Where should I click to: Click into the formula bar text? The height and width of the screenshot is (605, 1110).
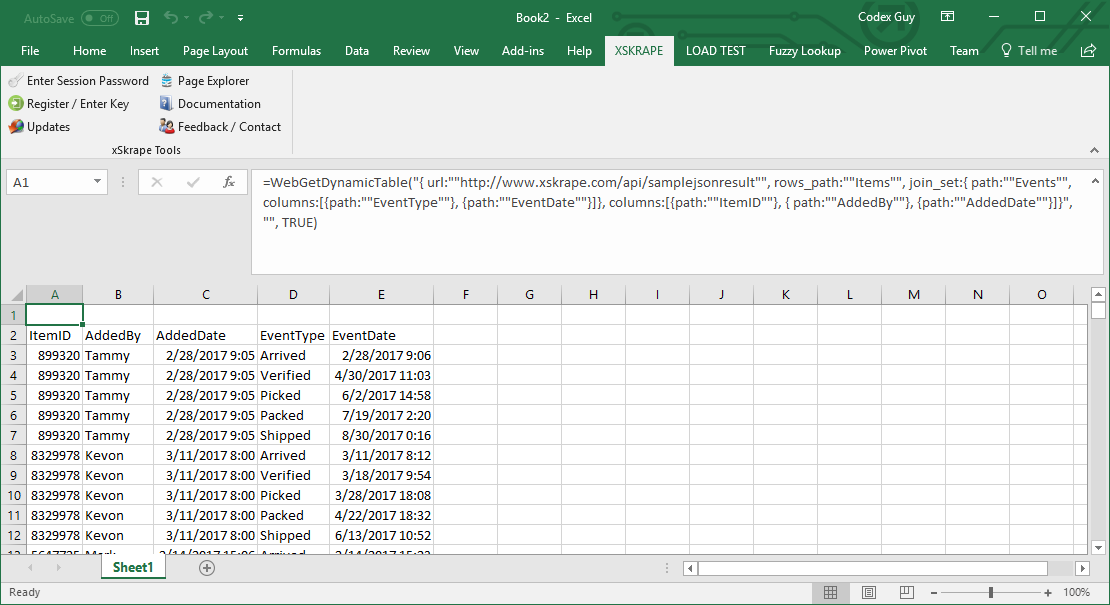[667, 202]
